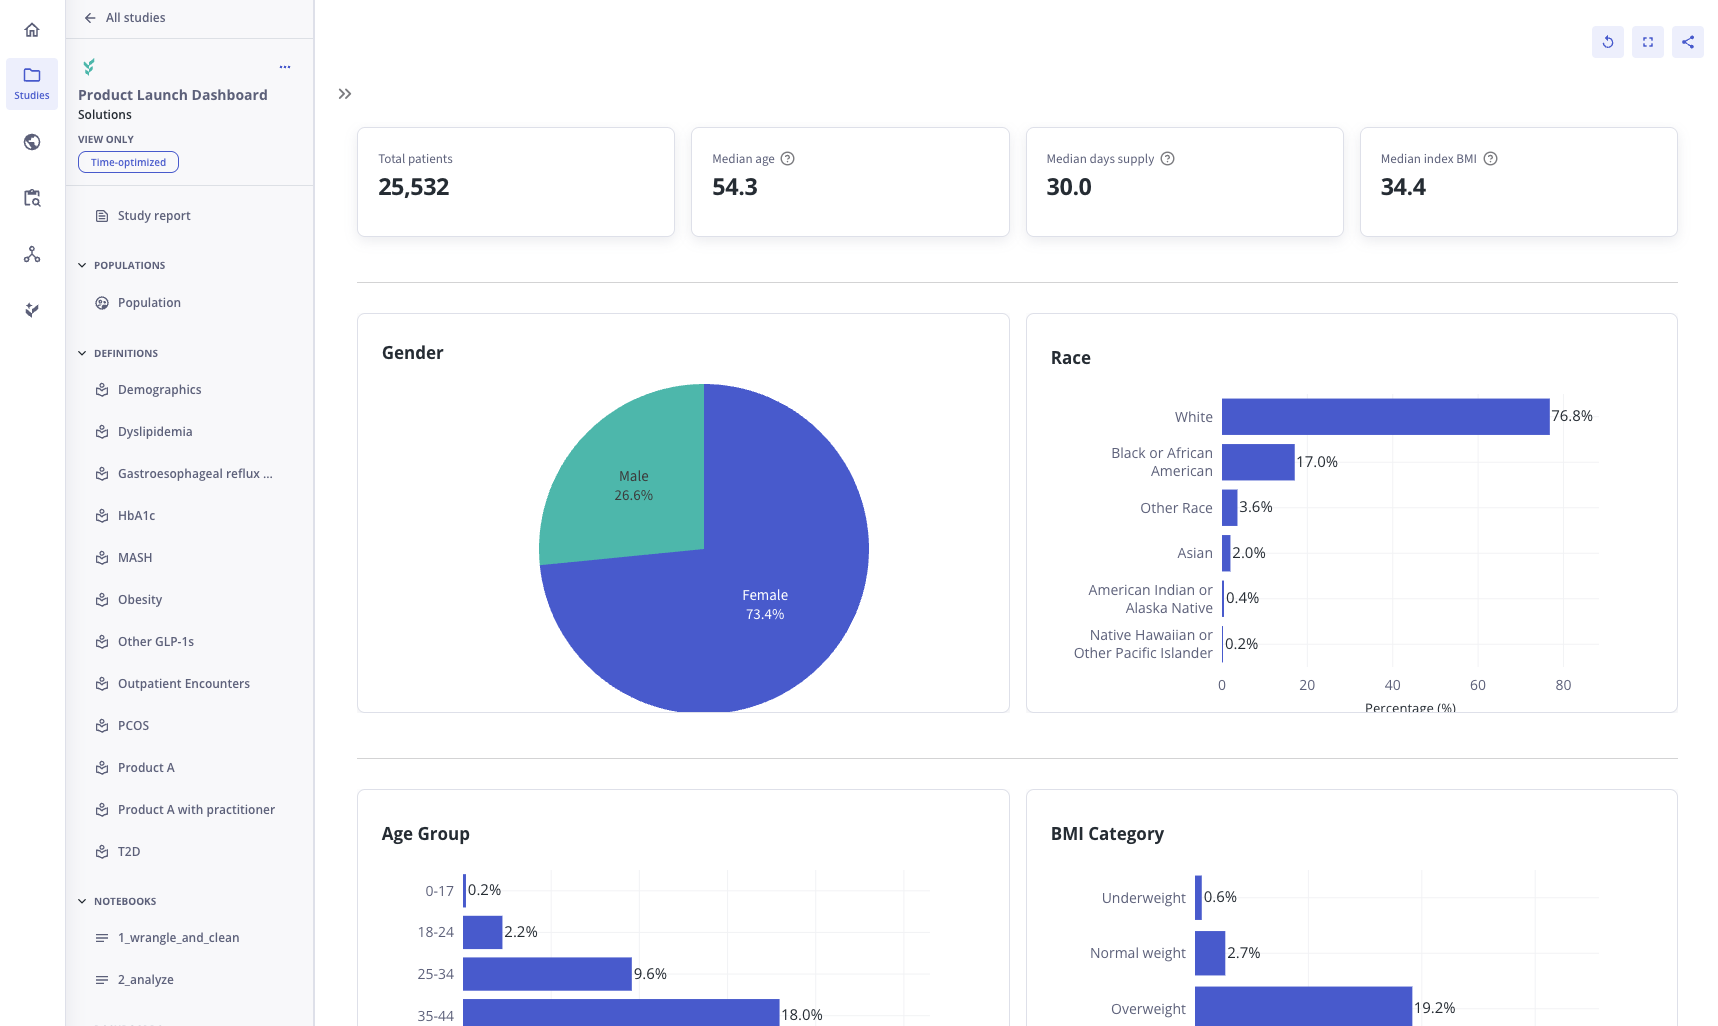Click the Time-optimized badge
The height and width of the screenshot is (1026, 1718).
128,162
